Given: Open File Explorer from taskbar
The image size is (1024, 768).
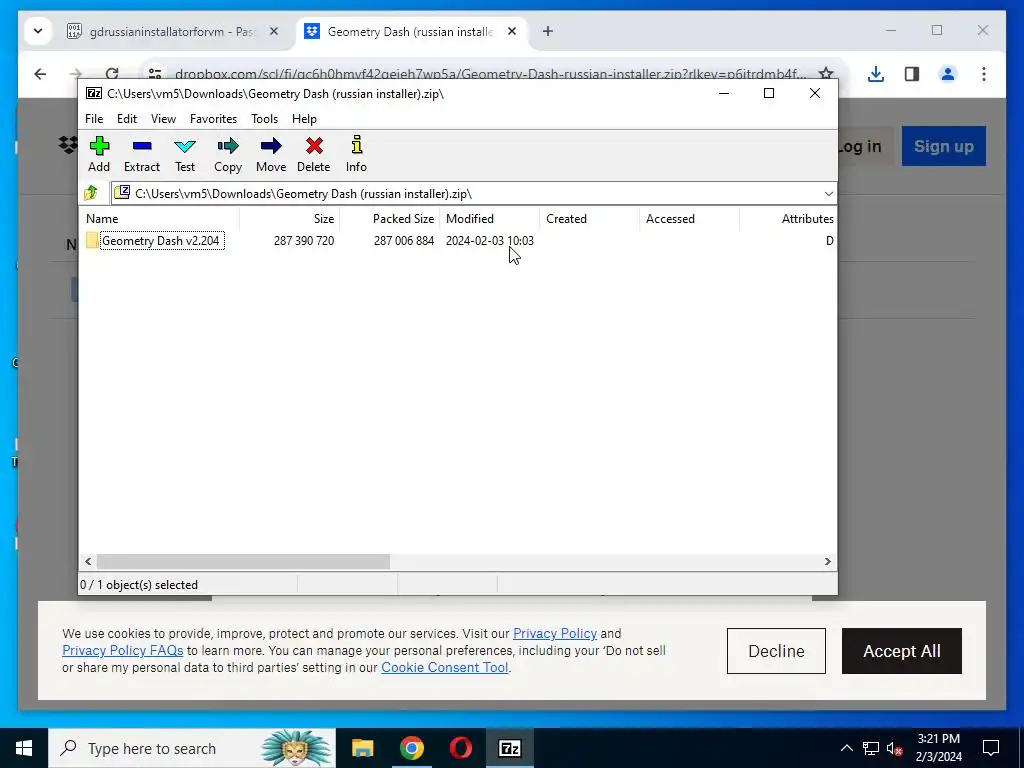Looking at the screenshot, I should (362, 748).
